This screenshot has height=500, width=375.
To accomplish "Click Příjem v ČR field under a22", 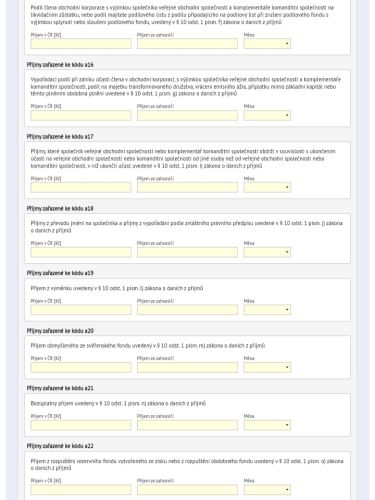I will click(81, 490).
